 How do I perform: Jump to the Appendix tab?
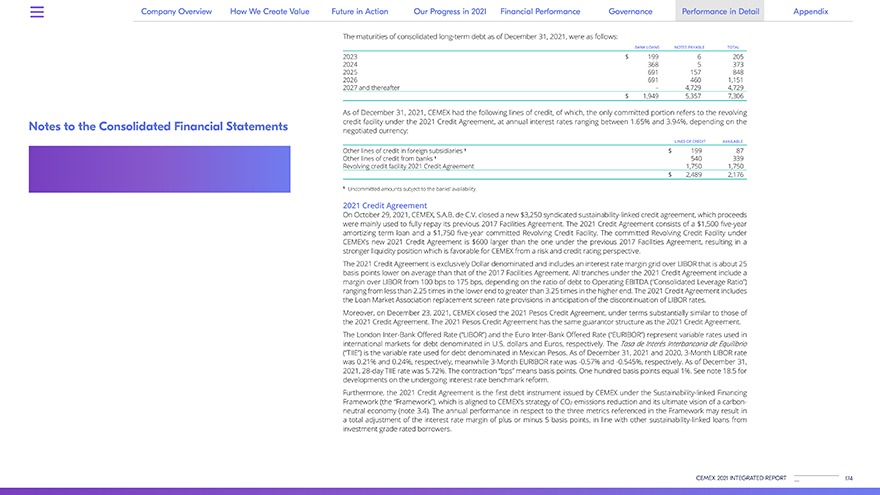coord(810,12)
